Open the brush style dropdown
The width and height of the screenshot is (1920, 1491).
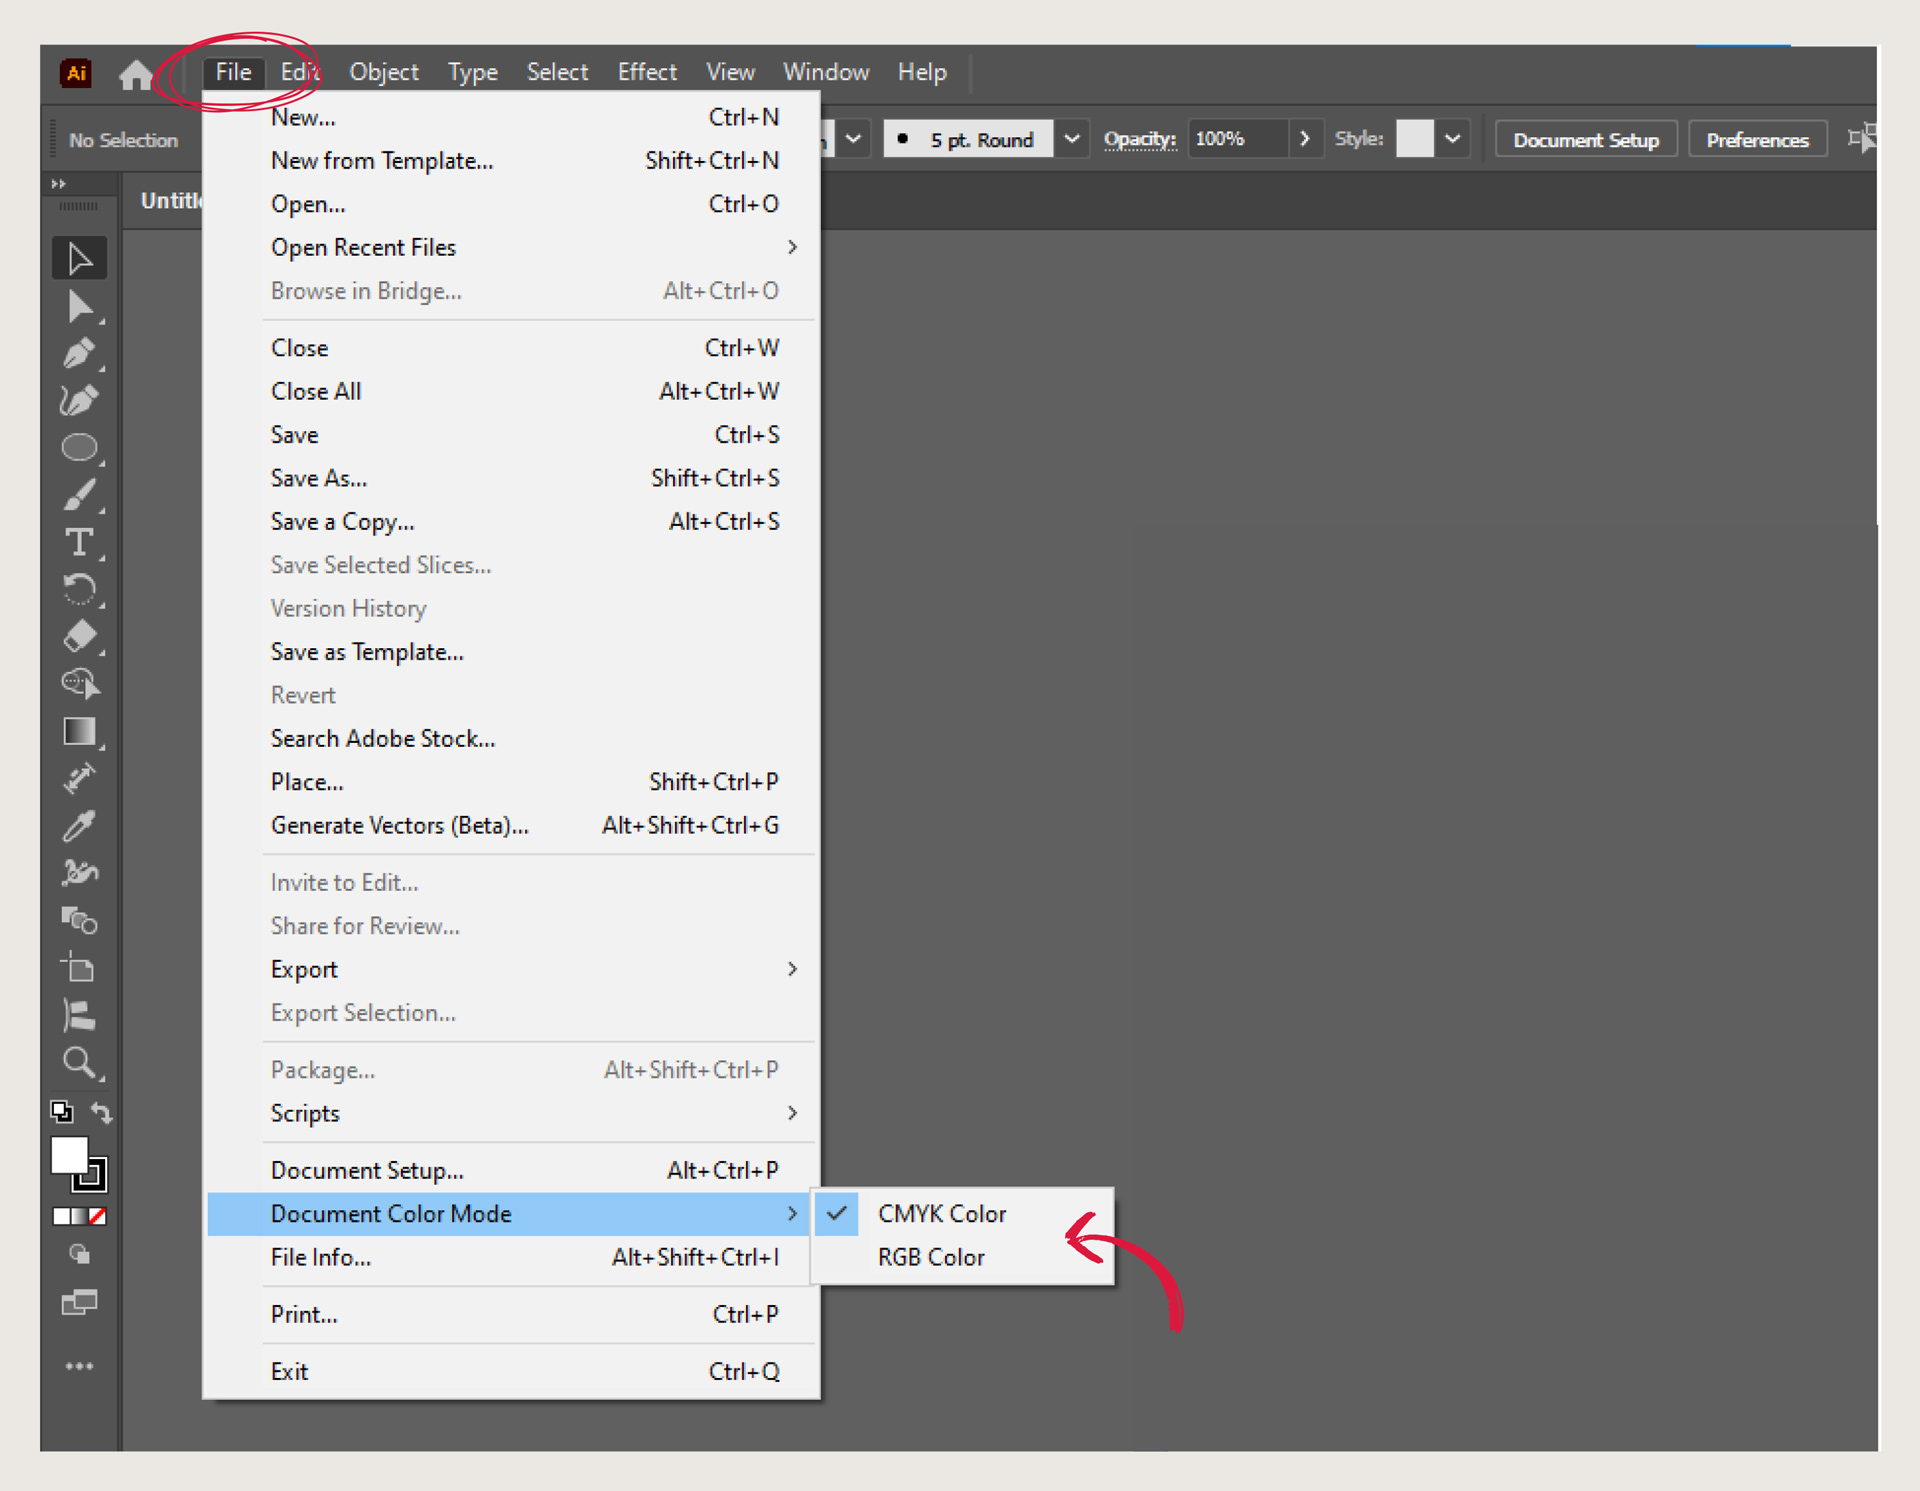tap(1071, 139)
